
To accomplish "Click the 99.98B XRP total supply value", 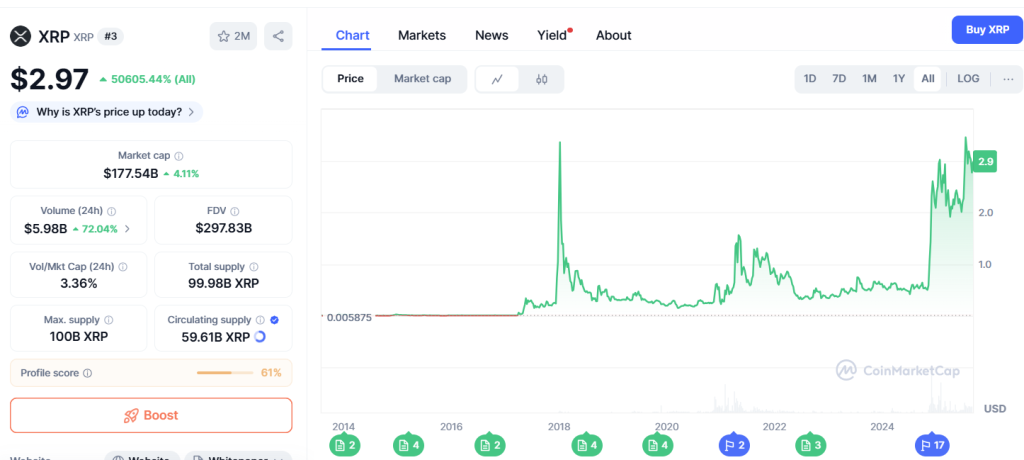I will pos(223,284).
